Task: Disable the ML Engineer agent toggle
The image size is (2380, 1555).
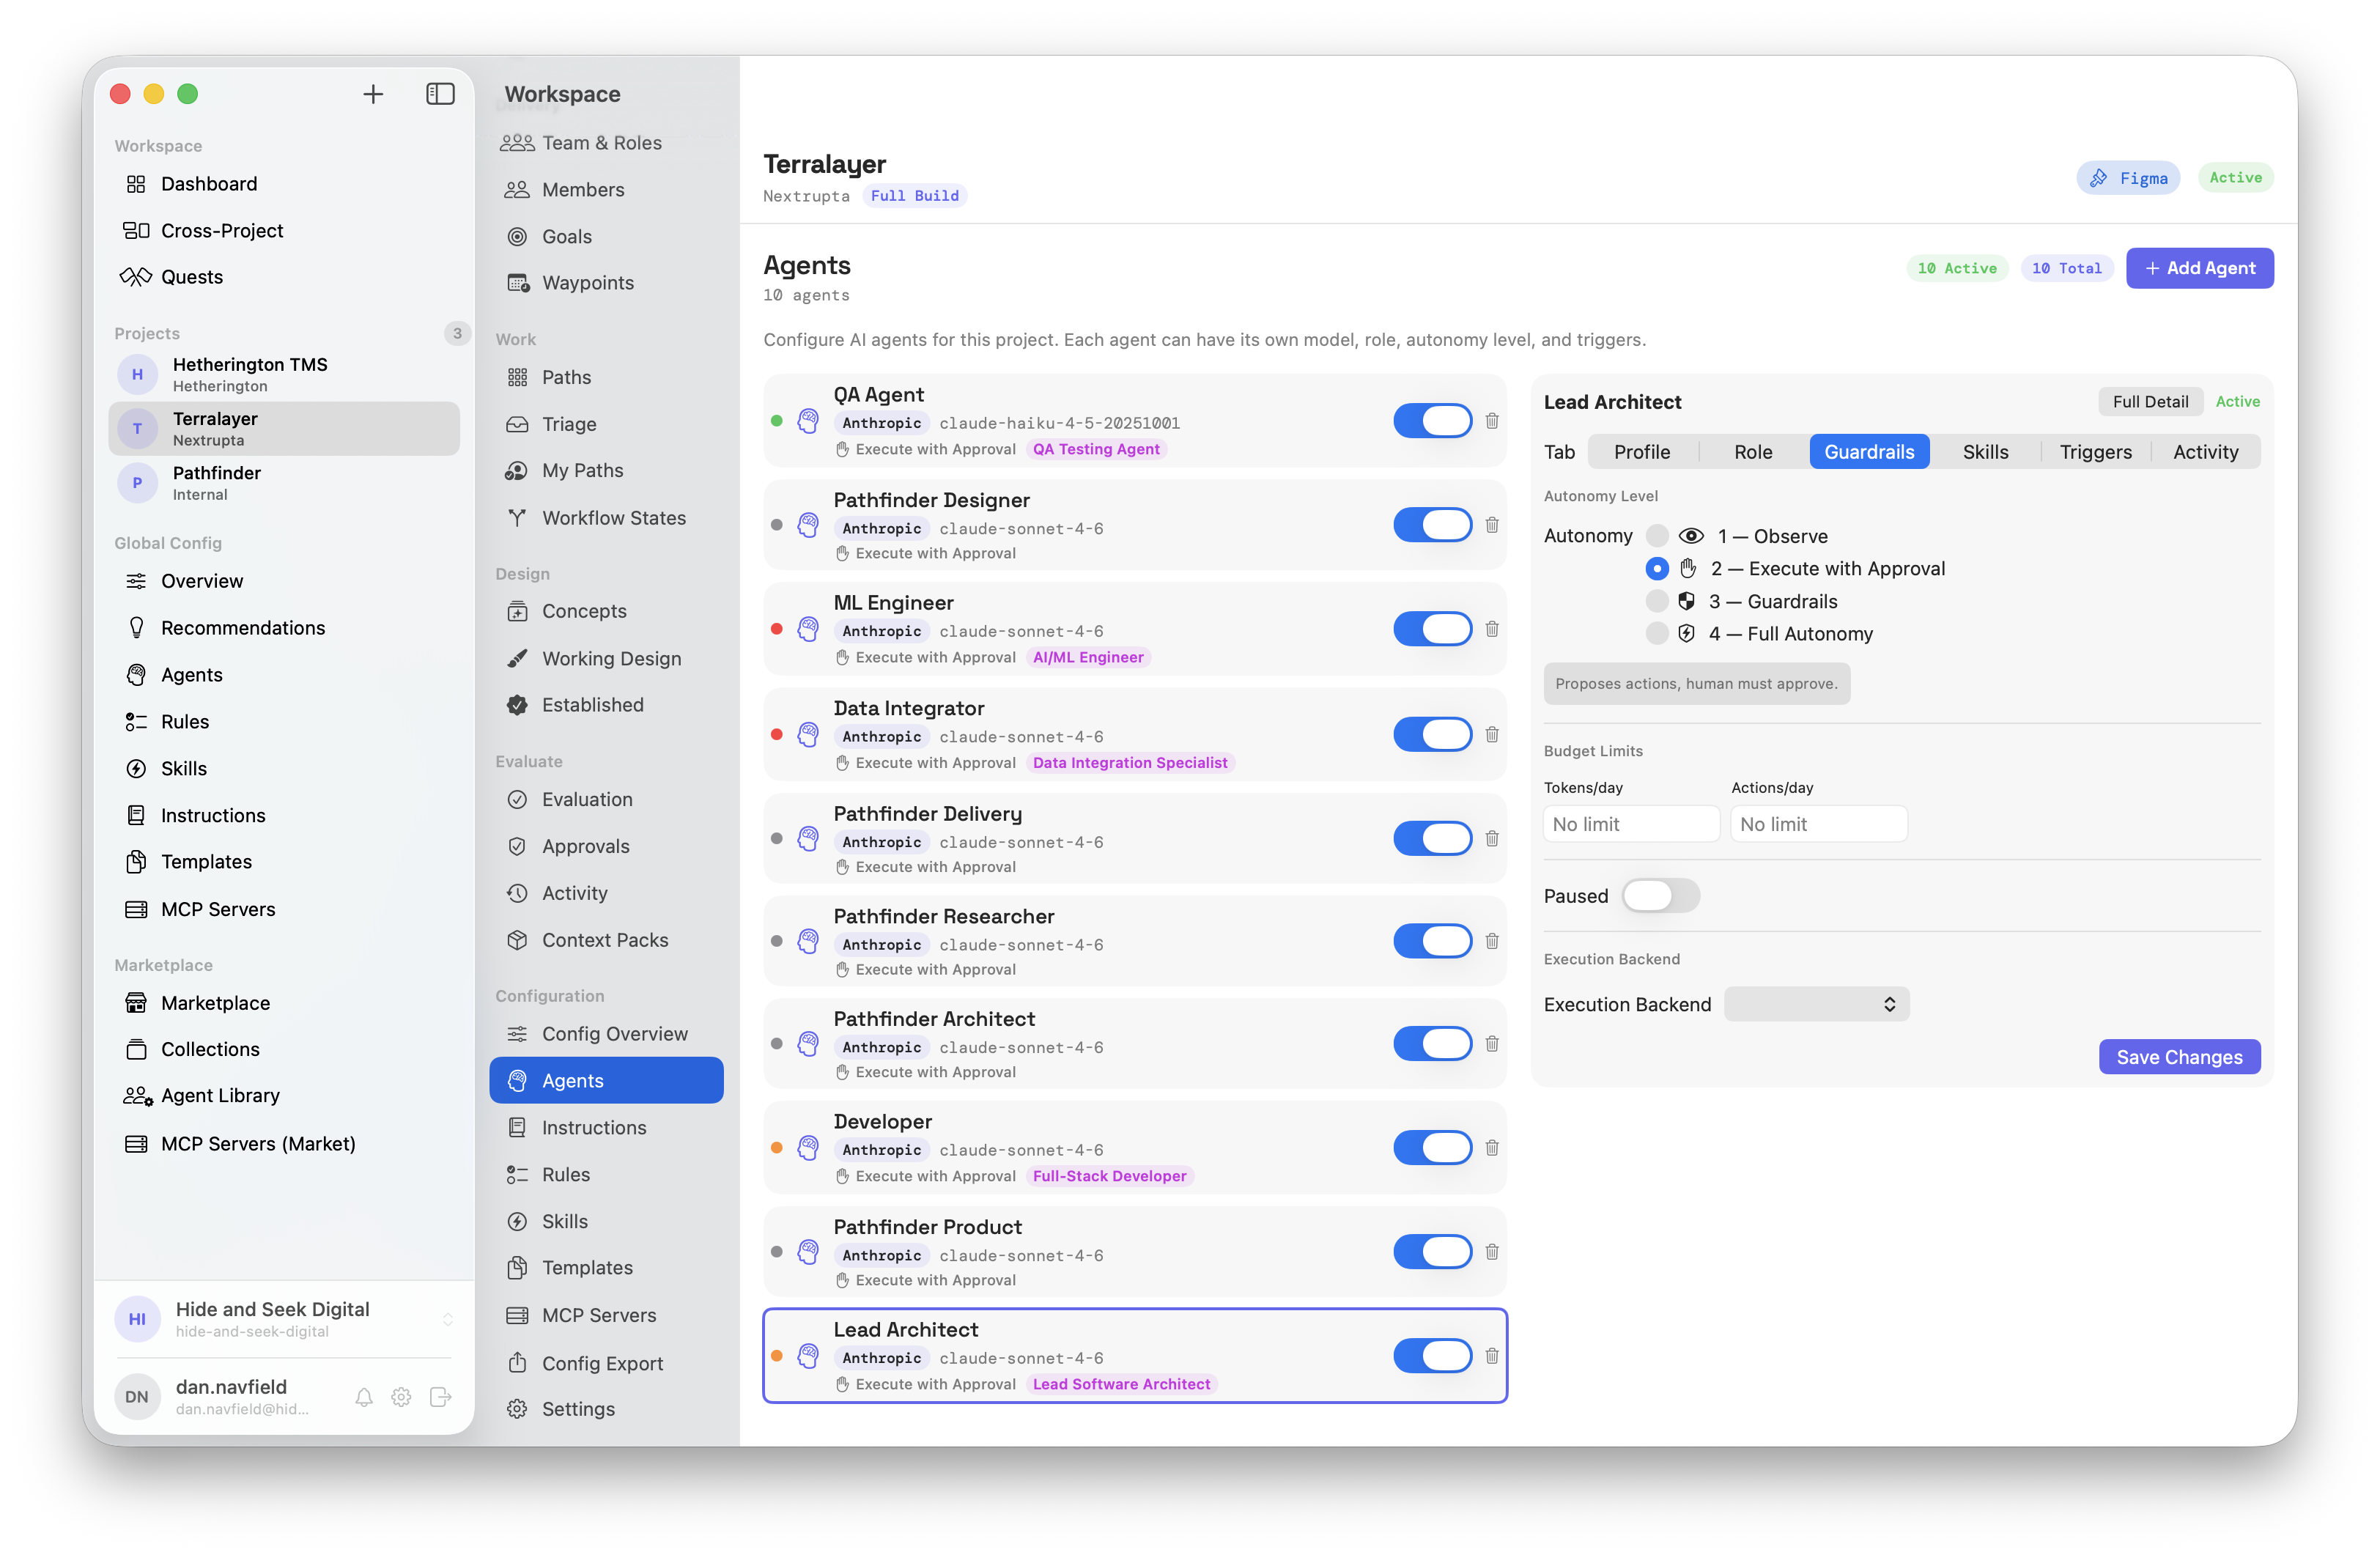Action: point(1432,629)
